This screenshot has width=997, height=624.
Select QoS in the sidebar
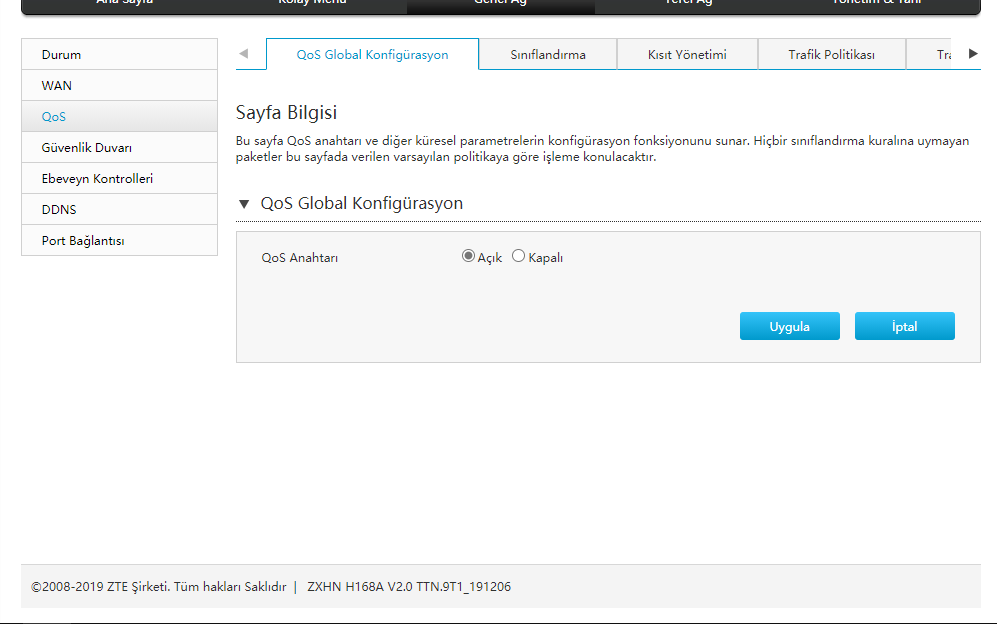[x=120, y=116]
